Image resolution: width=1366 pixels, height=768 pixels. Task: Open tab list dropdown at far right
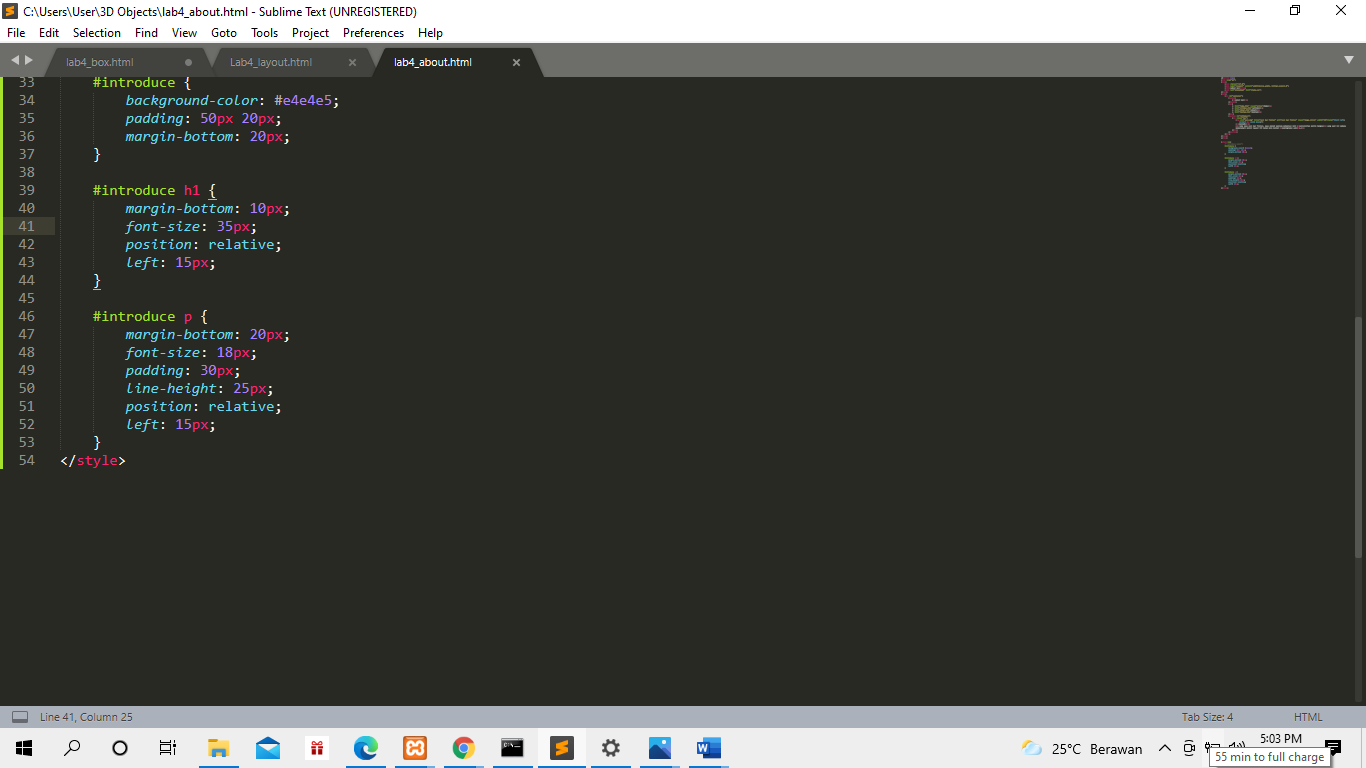(1349, 61)
